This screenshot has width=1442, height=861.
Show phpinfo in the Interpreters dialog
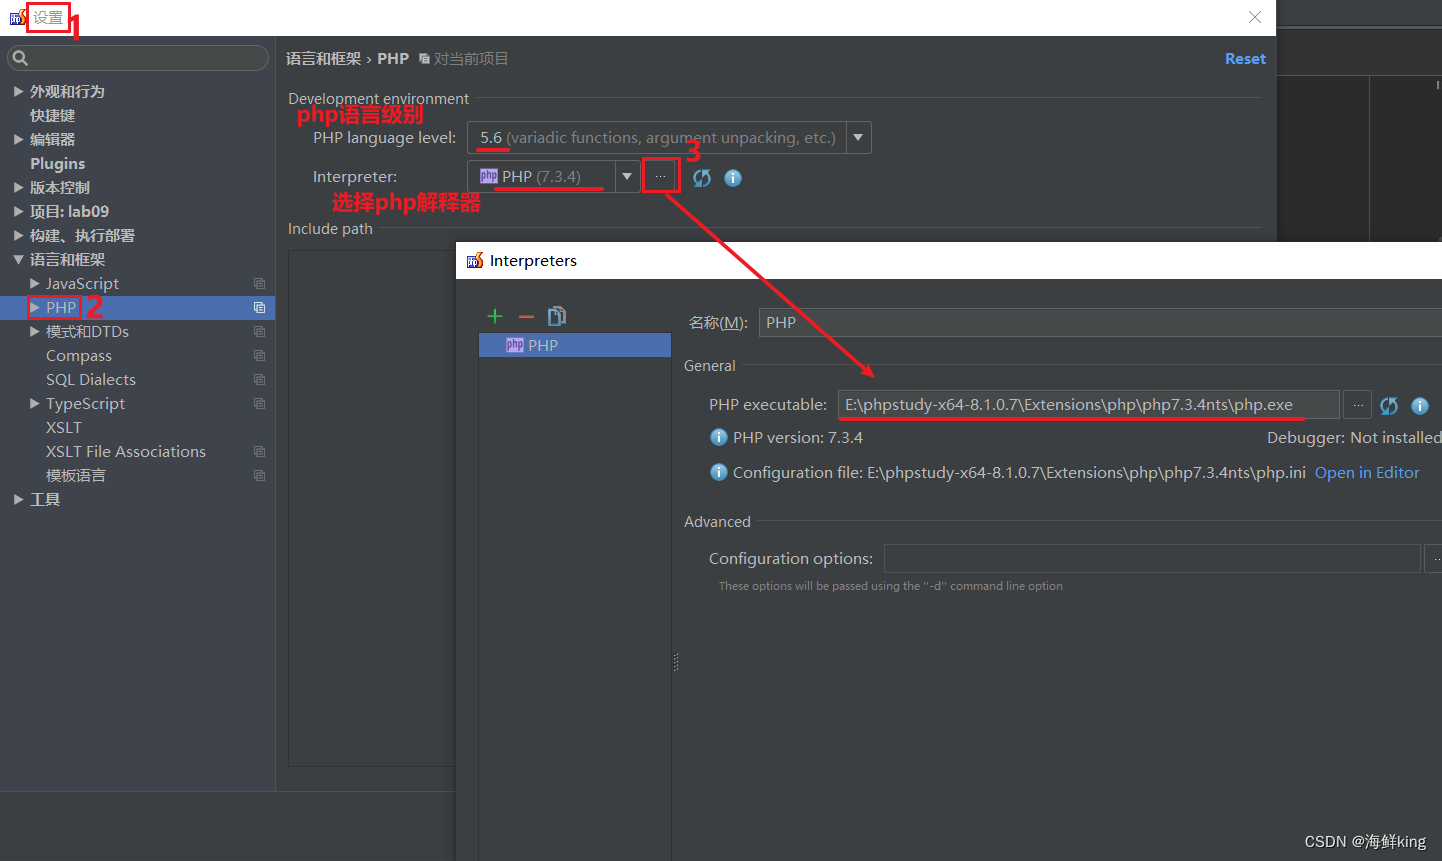1420,406
